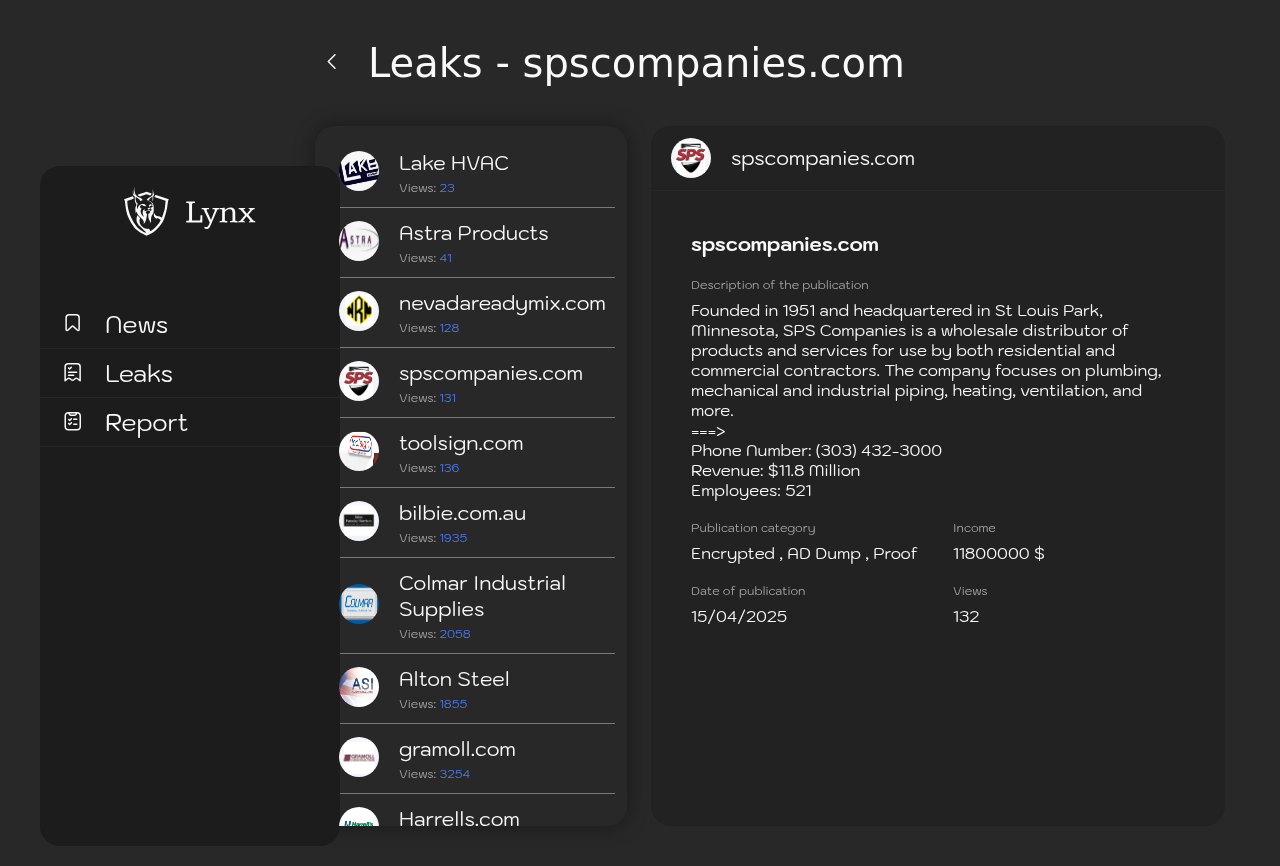Click the Lynx shield logo
The width and height of the screenshot is (1280, 866).
tap(146, 212)
